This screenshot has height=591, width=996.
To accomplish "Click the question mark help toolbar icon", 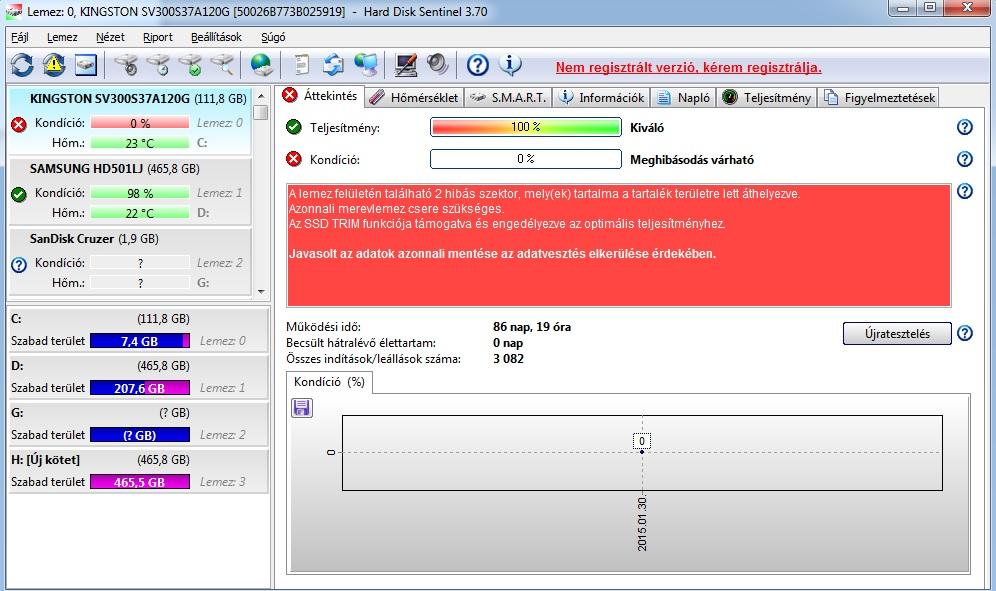I will [478, 65].
